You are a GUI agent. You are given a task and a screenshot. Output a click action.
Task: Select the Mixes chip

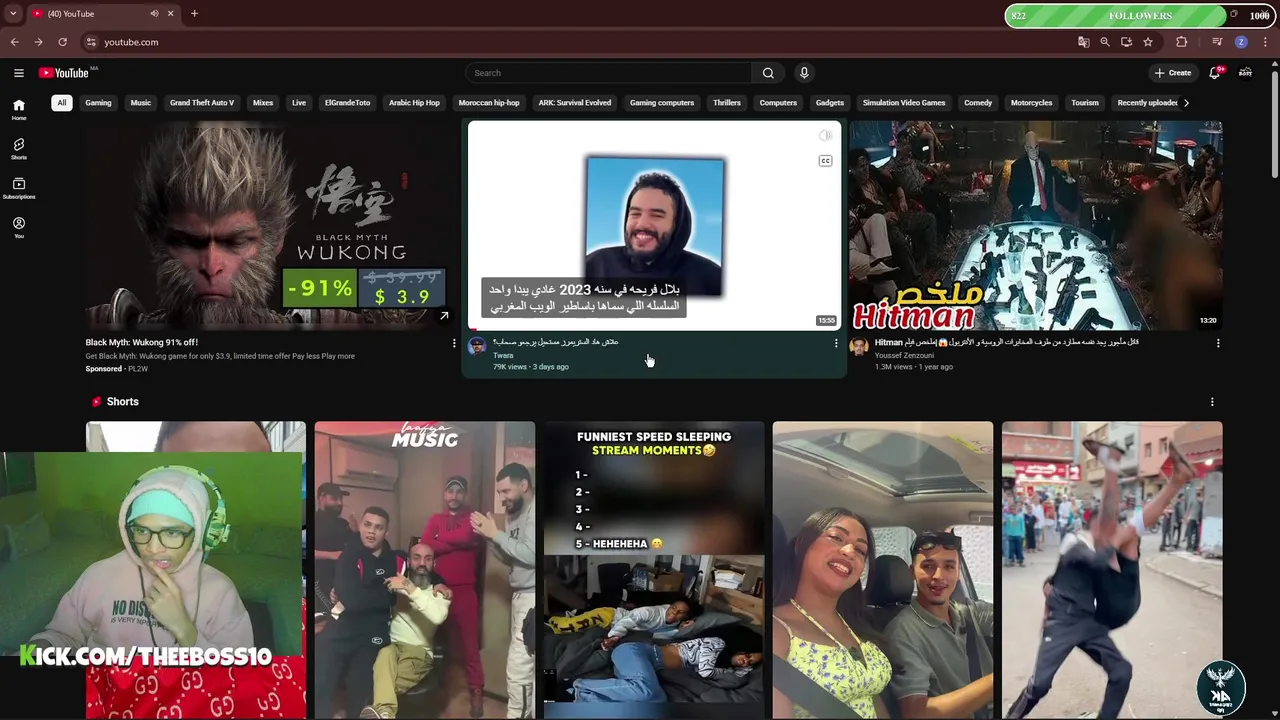tap(263, 103)
